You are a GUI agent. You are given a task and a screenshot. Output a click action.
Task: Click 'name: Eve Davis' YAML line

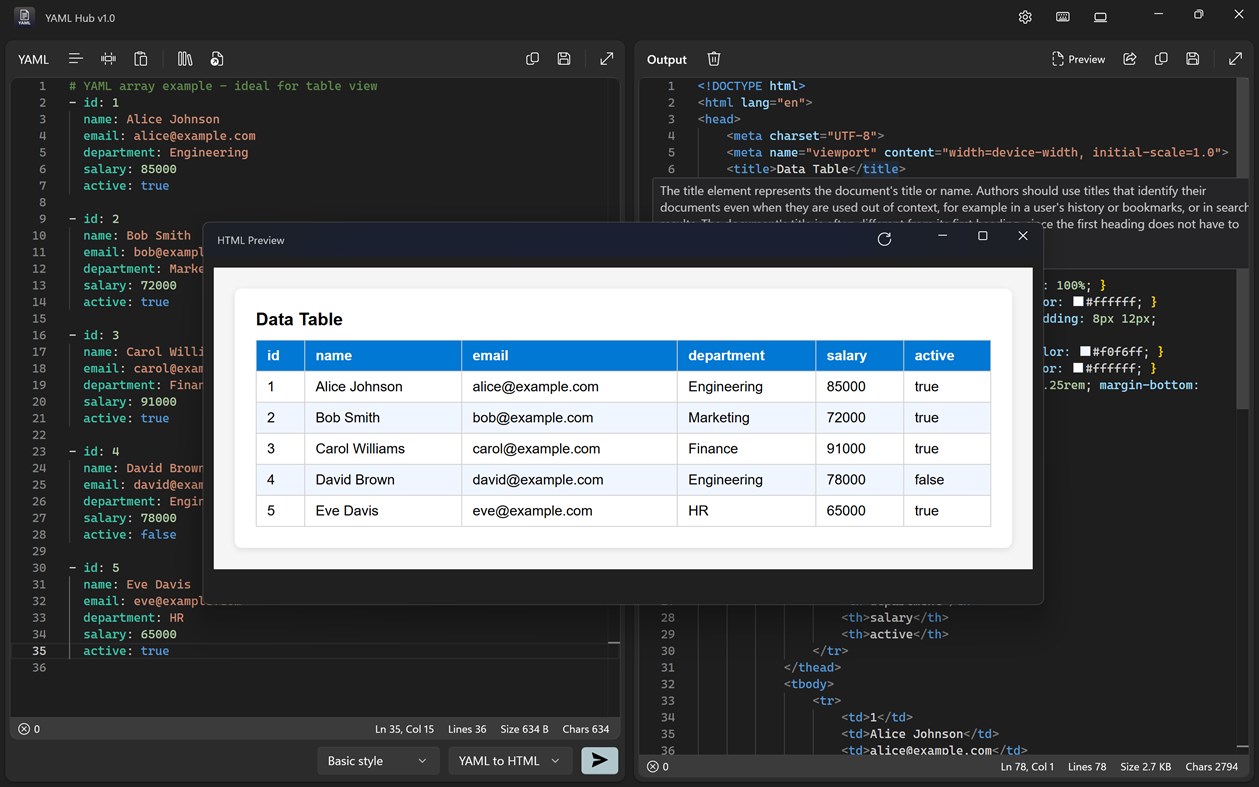tap(137, 584)
